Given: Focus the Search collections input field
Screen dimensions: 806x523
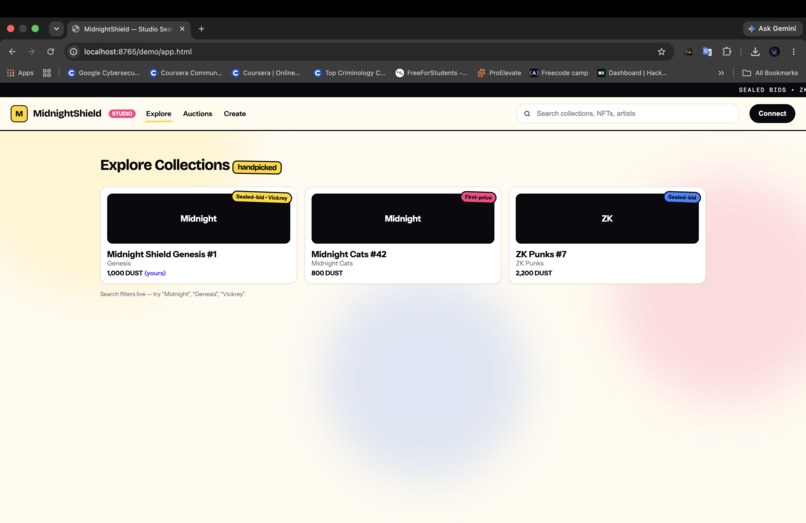Looking at the screenshot, I should coord(628,114).
